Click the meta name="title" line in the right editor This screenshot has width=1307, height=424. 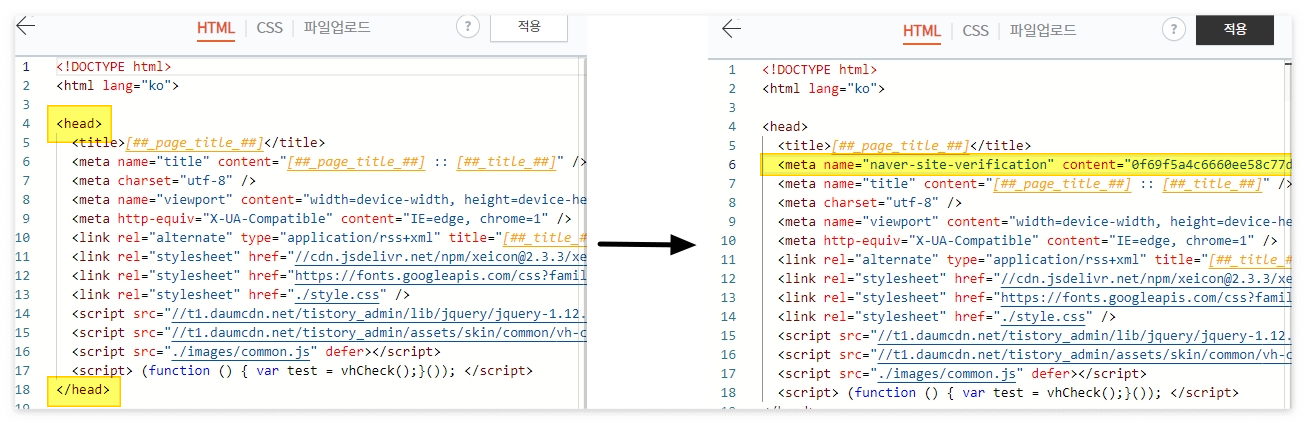click(1035, 184)
